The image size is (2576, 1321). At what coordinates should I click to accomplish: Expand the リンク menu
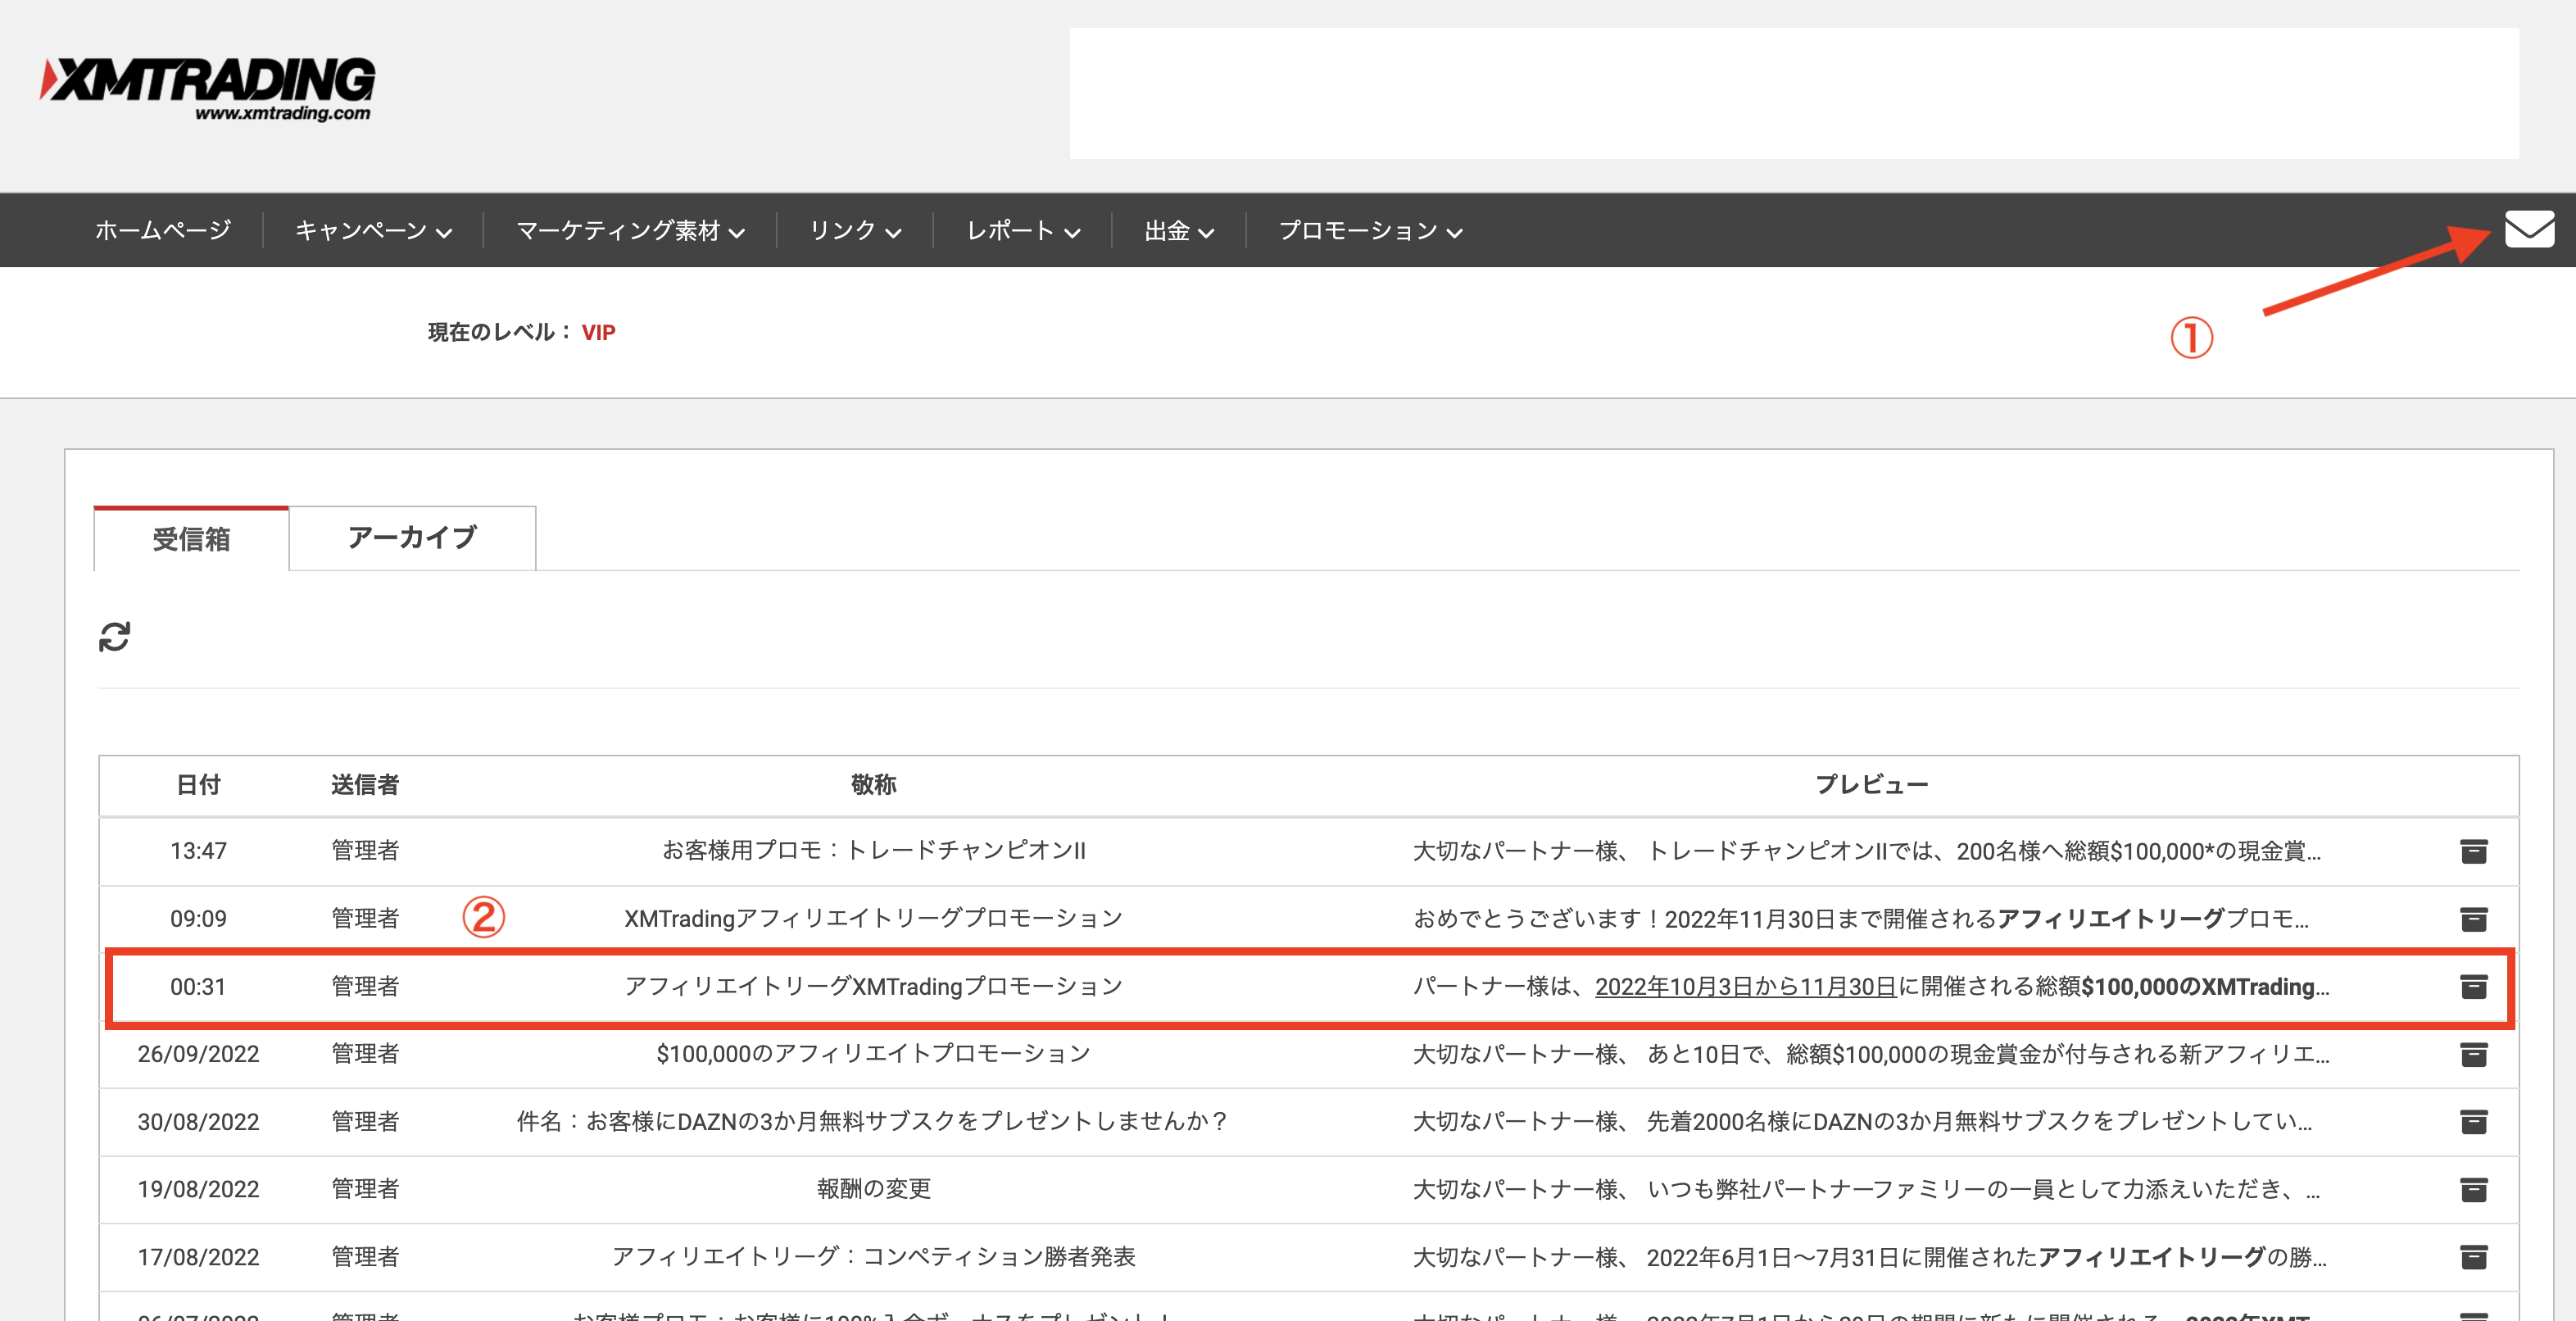pyautogui.click(x=855, y=231)
